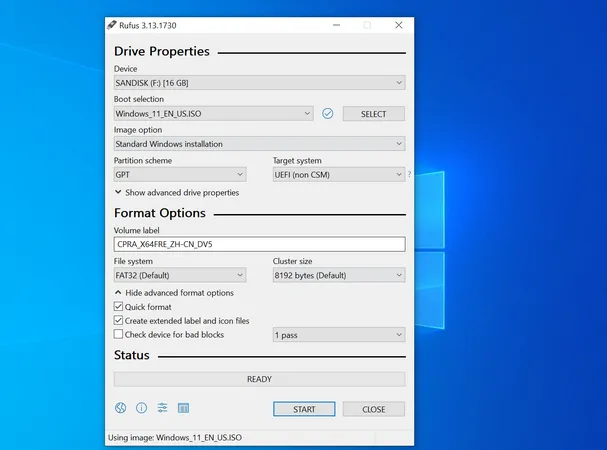Open the Device dropdown showing SANDISK
This screenshot has width=607, height=450.
pos(259,83)
